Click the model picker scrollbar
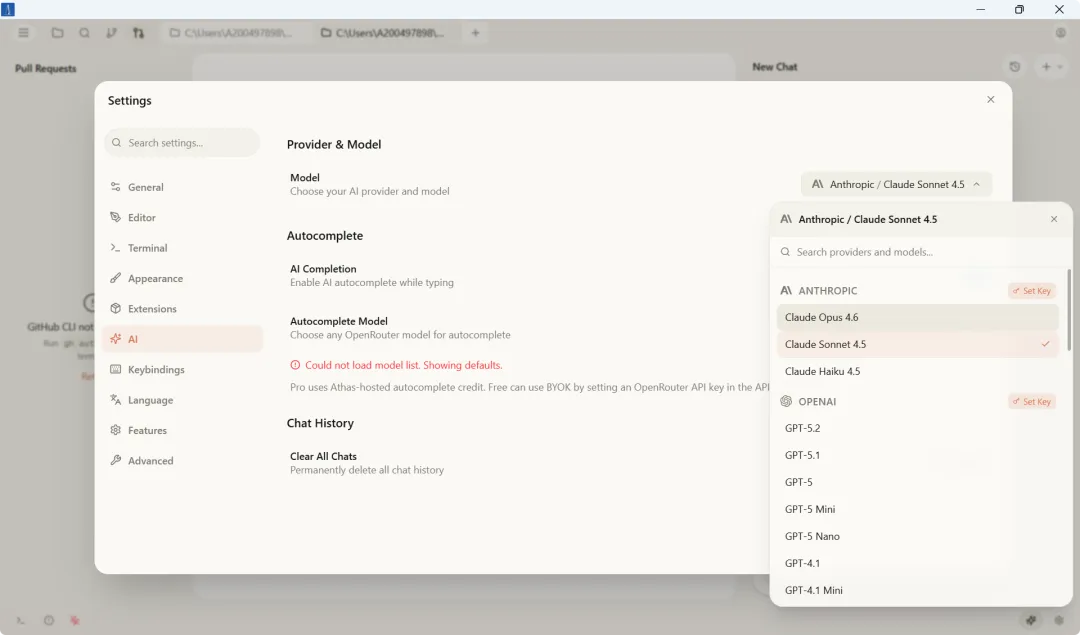 coord(1068,310)
